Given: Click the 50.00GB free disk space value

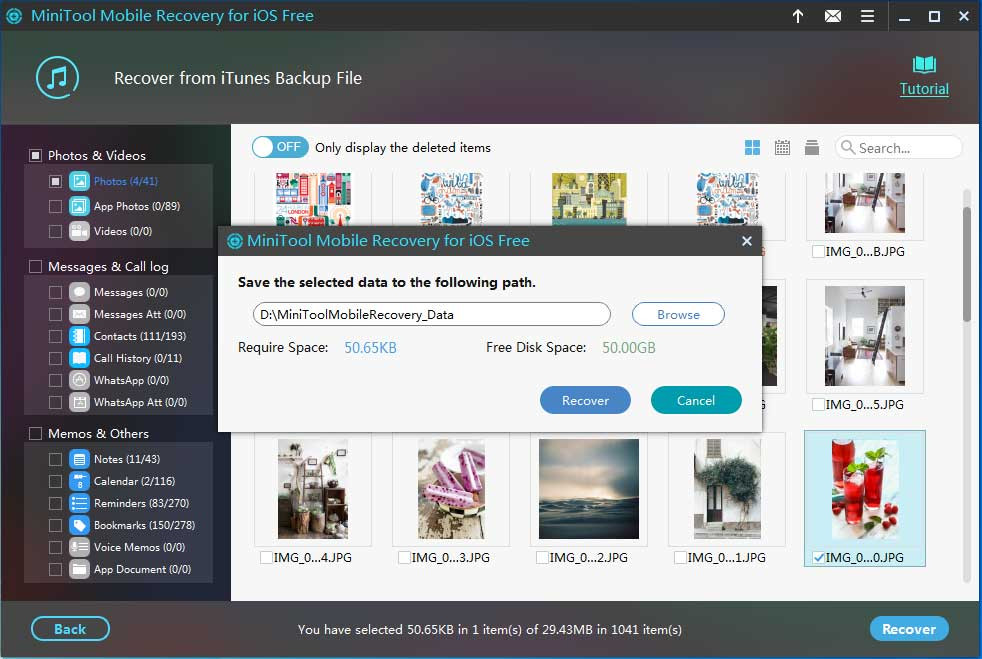Looking at the screenshot, I should [629, 348].
